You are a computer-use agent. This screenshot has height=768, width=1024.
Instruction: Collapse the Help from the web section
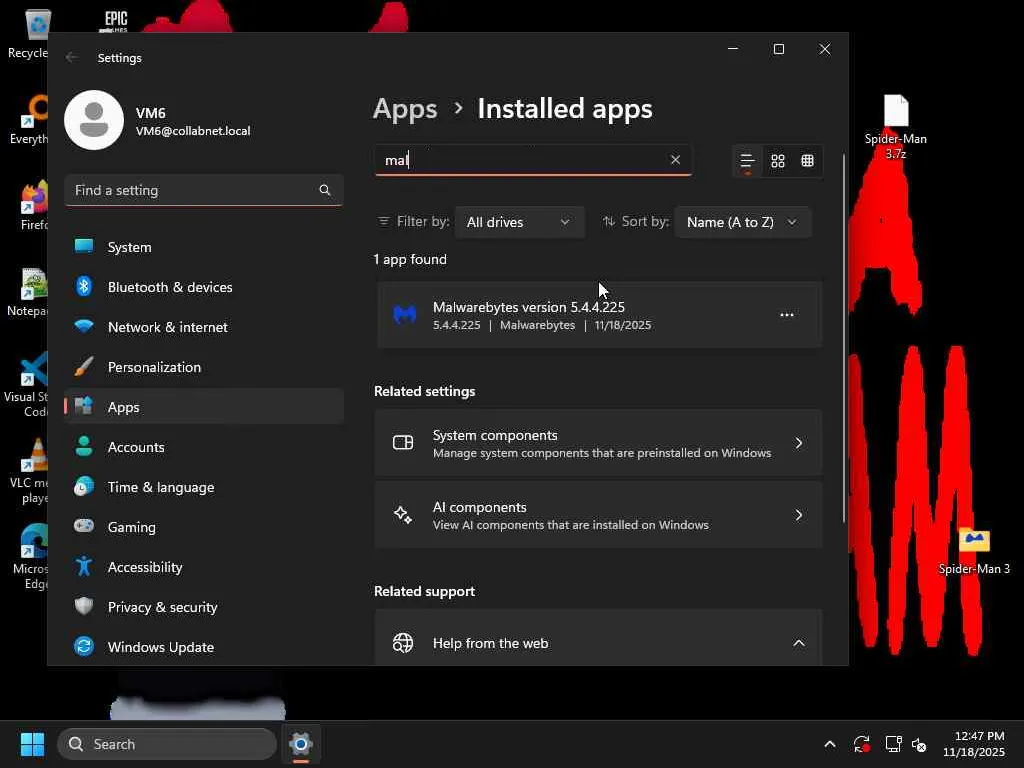798,643
